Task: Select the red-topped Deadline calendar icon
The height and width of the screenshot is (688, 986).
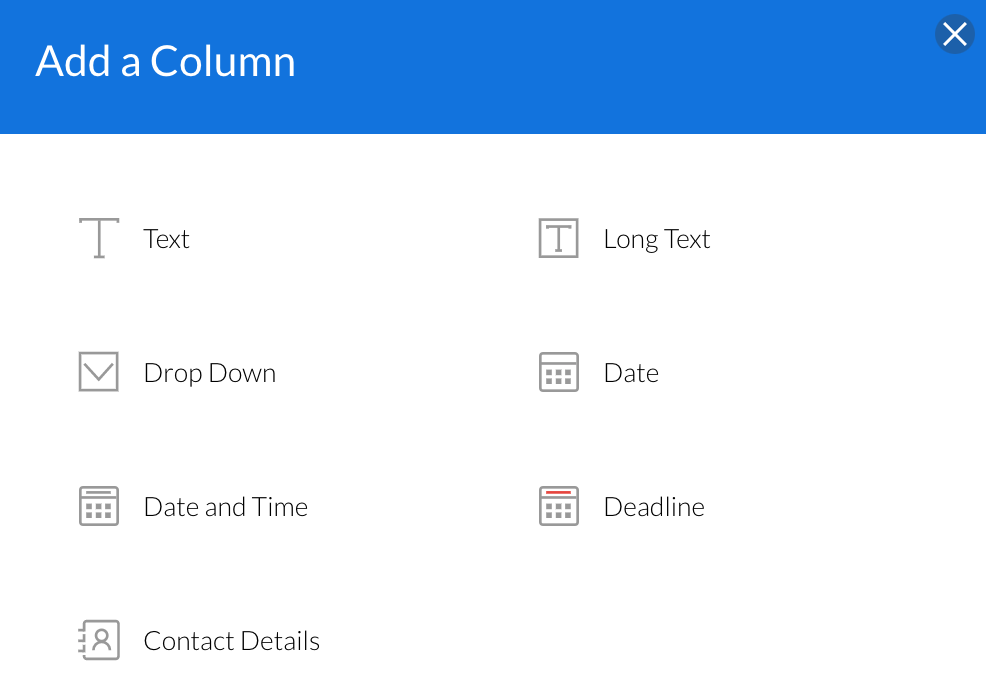Action: [558, 506]
